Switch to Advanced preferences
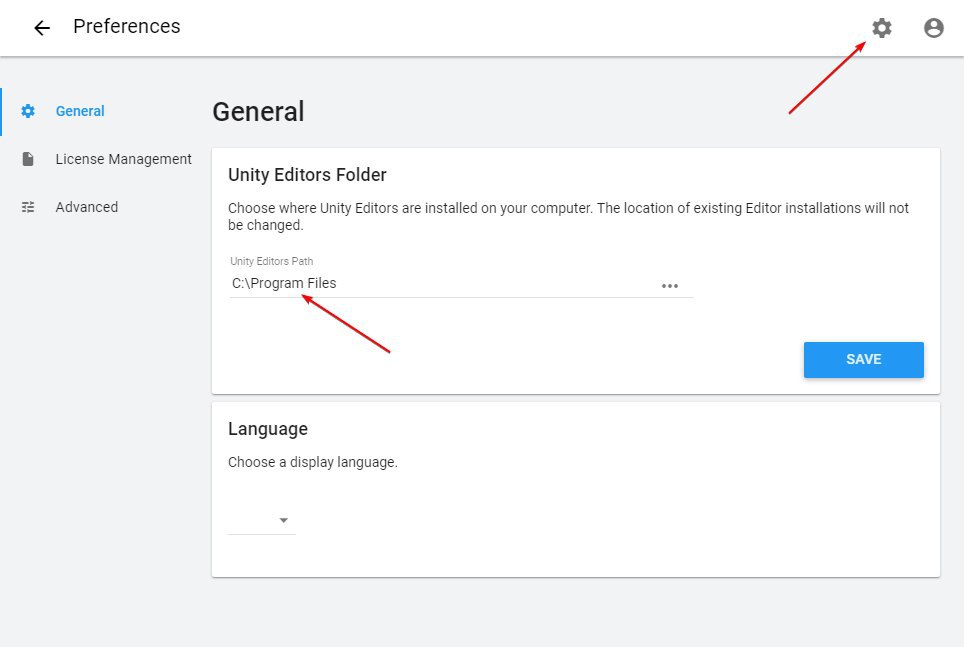The image size is (964, 647). pyautogui.click(x=87, y=207)
